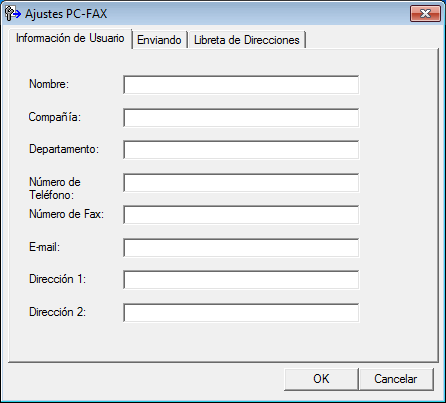Focus the Número de Teléfono field
Screen dimensions: 446x403
(241, 182)
